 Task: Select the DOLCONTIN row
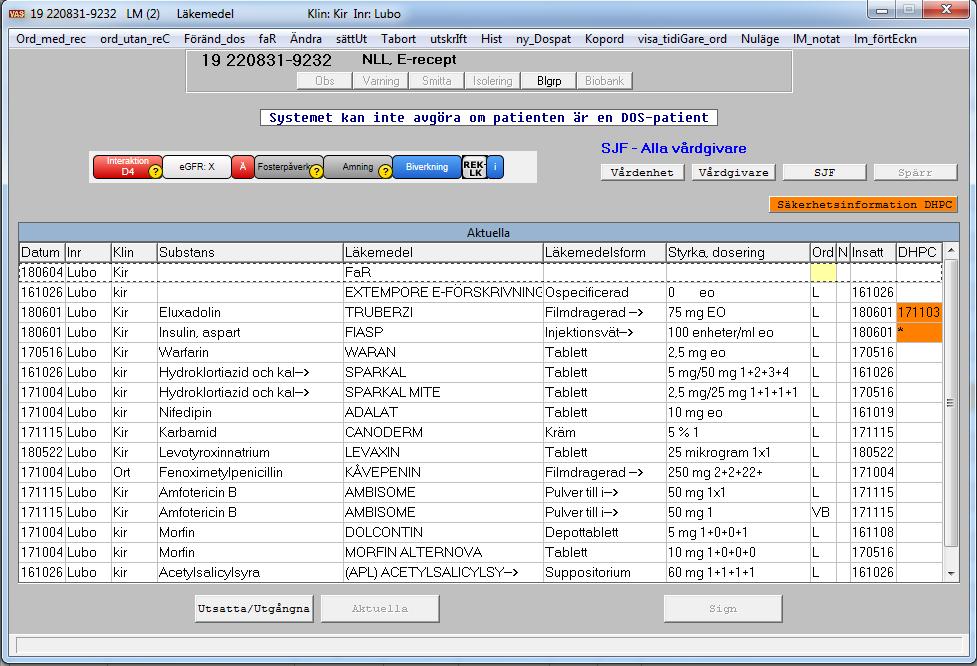click(x=480, y=532)
